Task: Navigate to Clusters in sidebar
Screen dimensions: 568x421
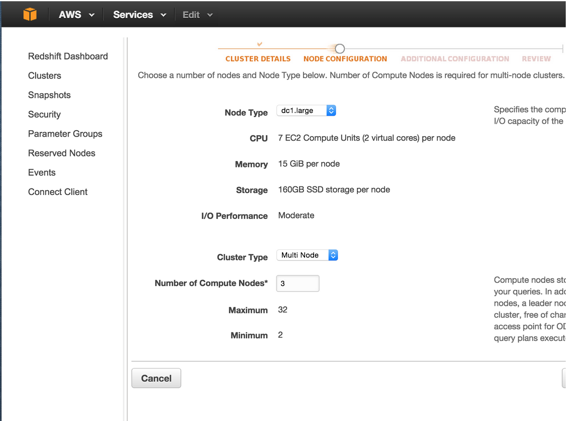Action: [x=45, y=76]
